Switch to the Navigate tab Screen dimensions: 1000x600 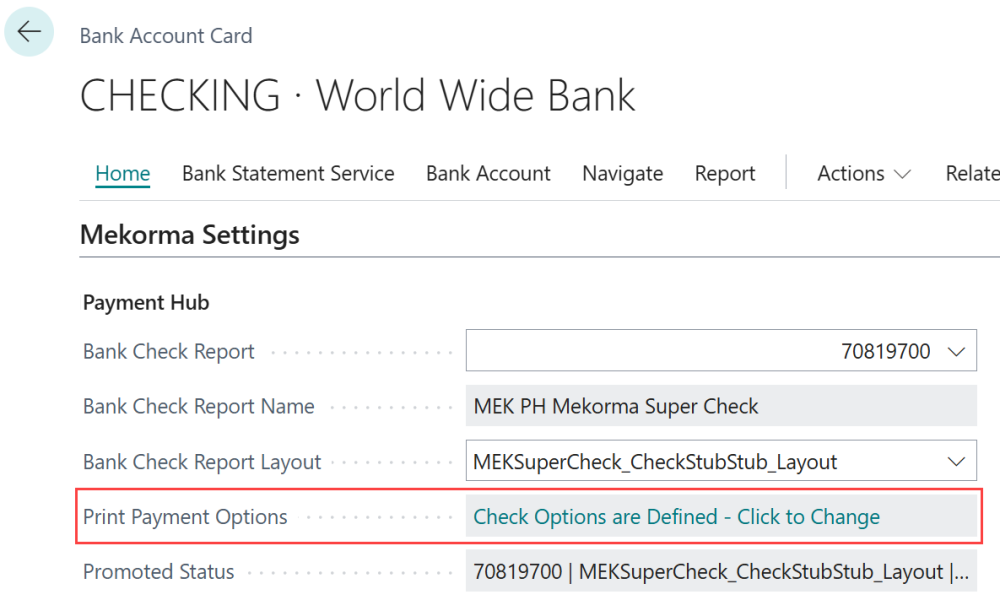(x=622, y=173)
